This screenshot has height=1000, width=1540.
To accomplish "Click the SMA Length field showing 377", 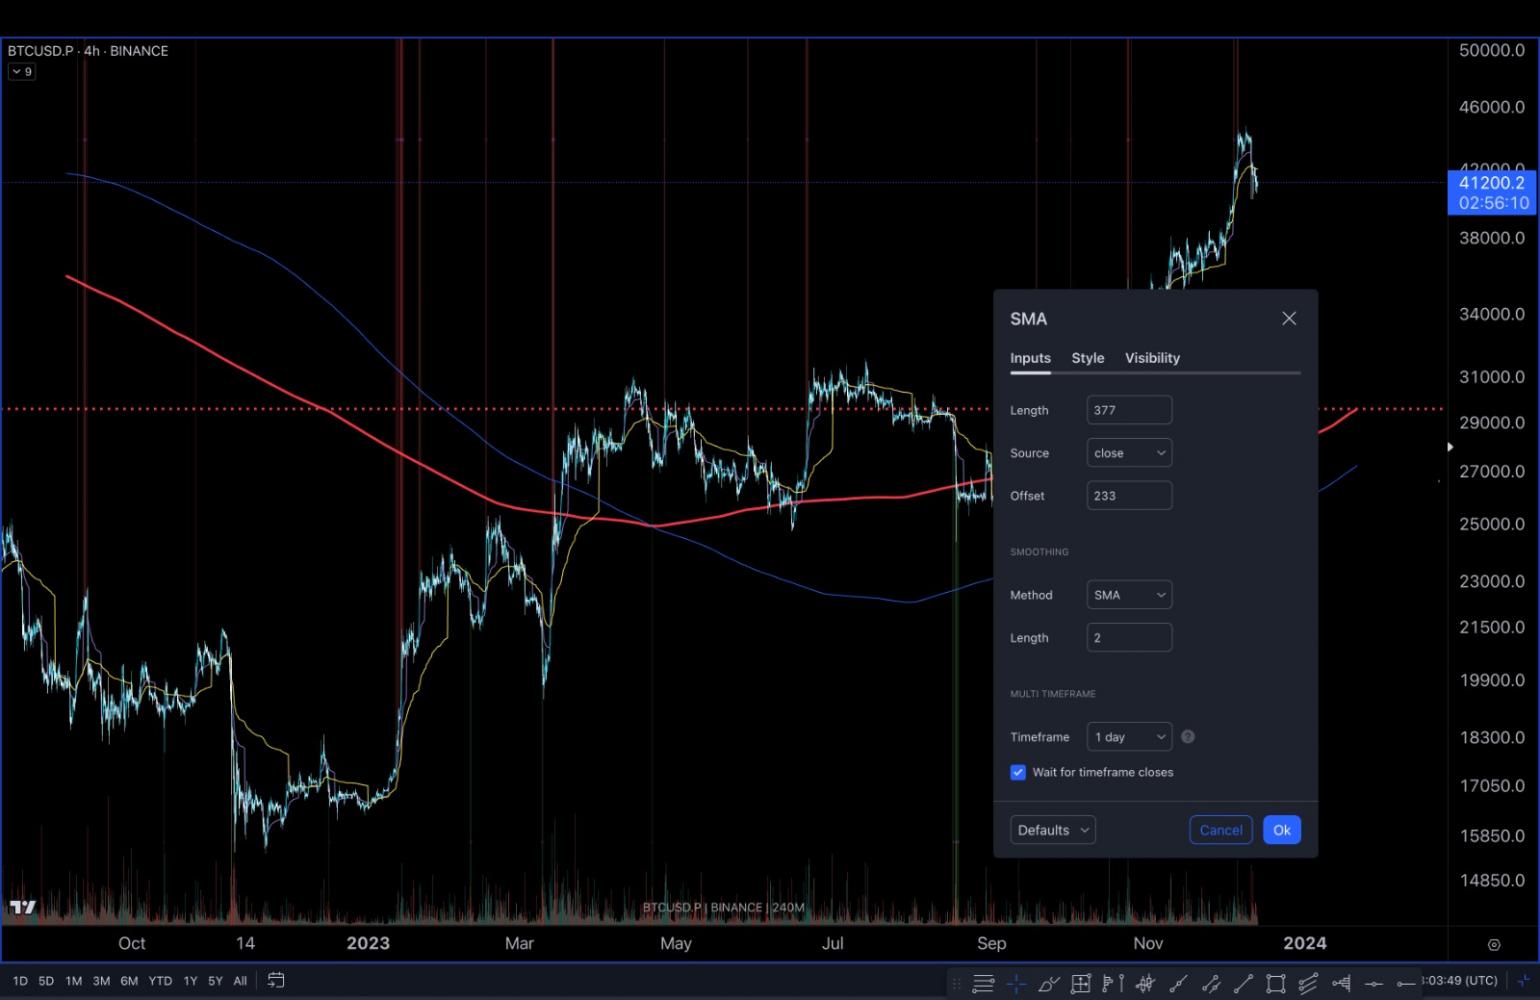I will click(1129, 410).
